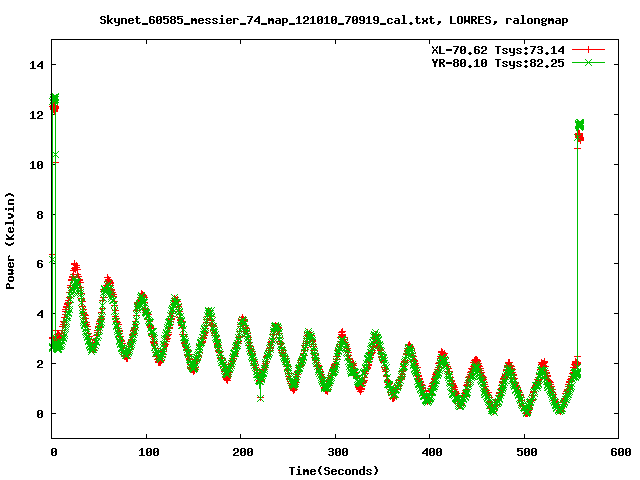Click x-axis tick label 100
The width and height of the screenshot is (640, 480).
point(148,452)
